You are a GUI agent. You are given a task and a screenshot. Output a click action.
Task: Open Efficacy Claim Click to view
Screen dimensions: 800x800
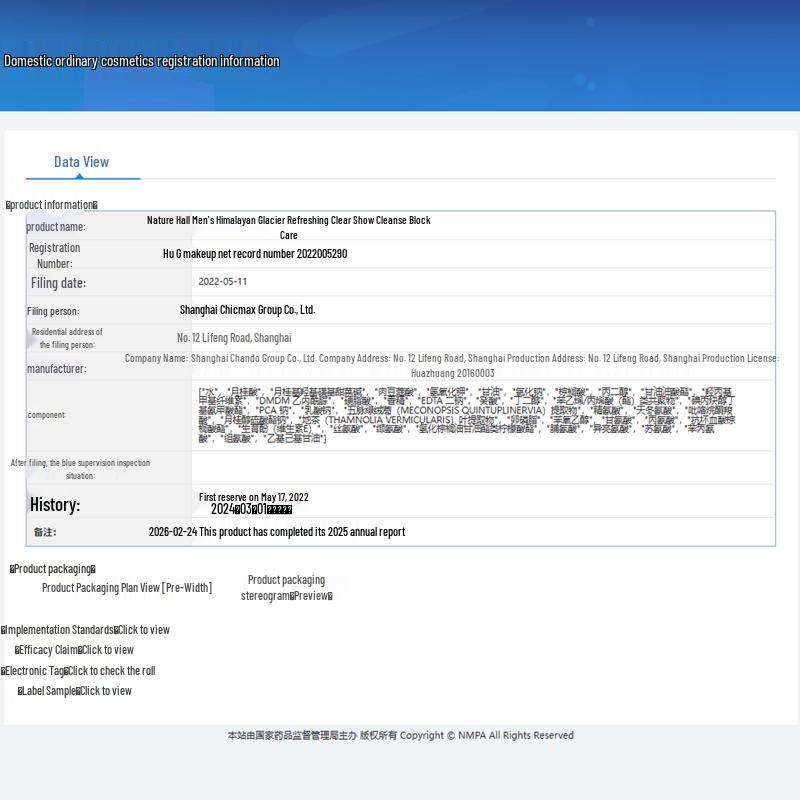click(x=74, y=650)
